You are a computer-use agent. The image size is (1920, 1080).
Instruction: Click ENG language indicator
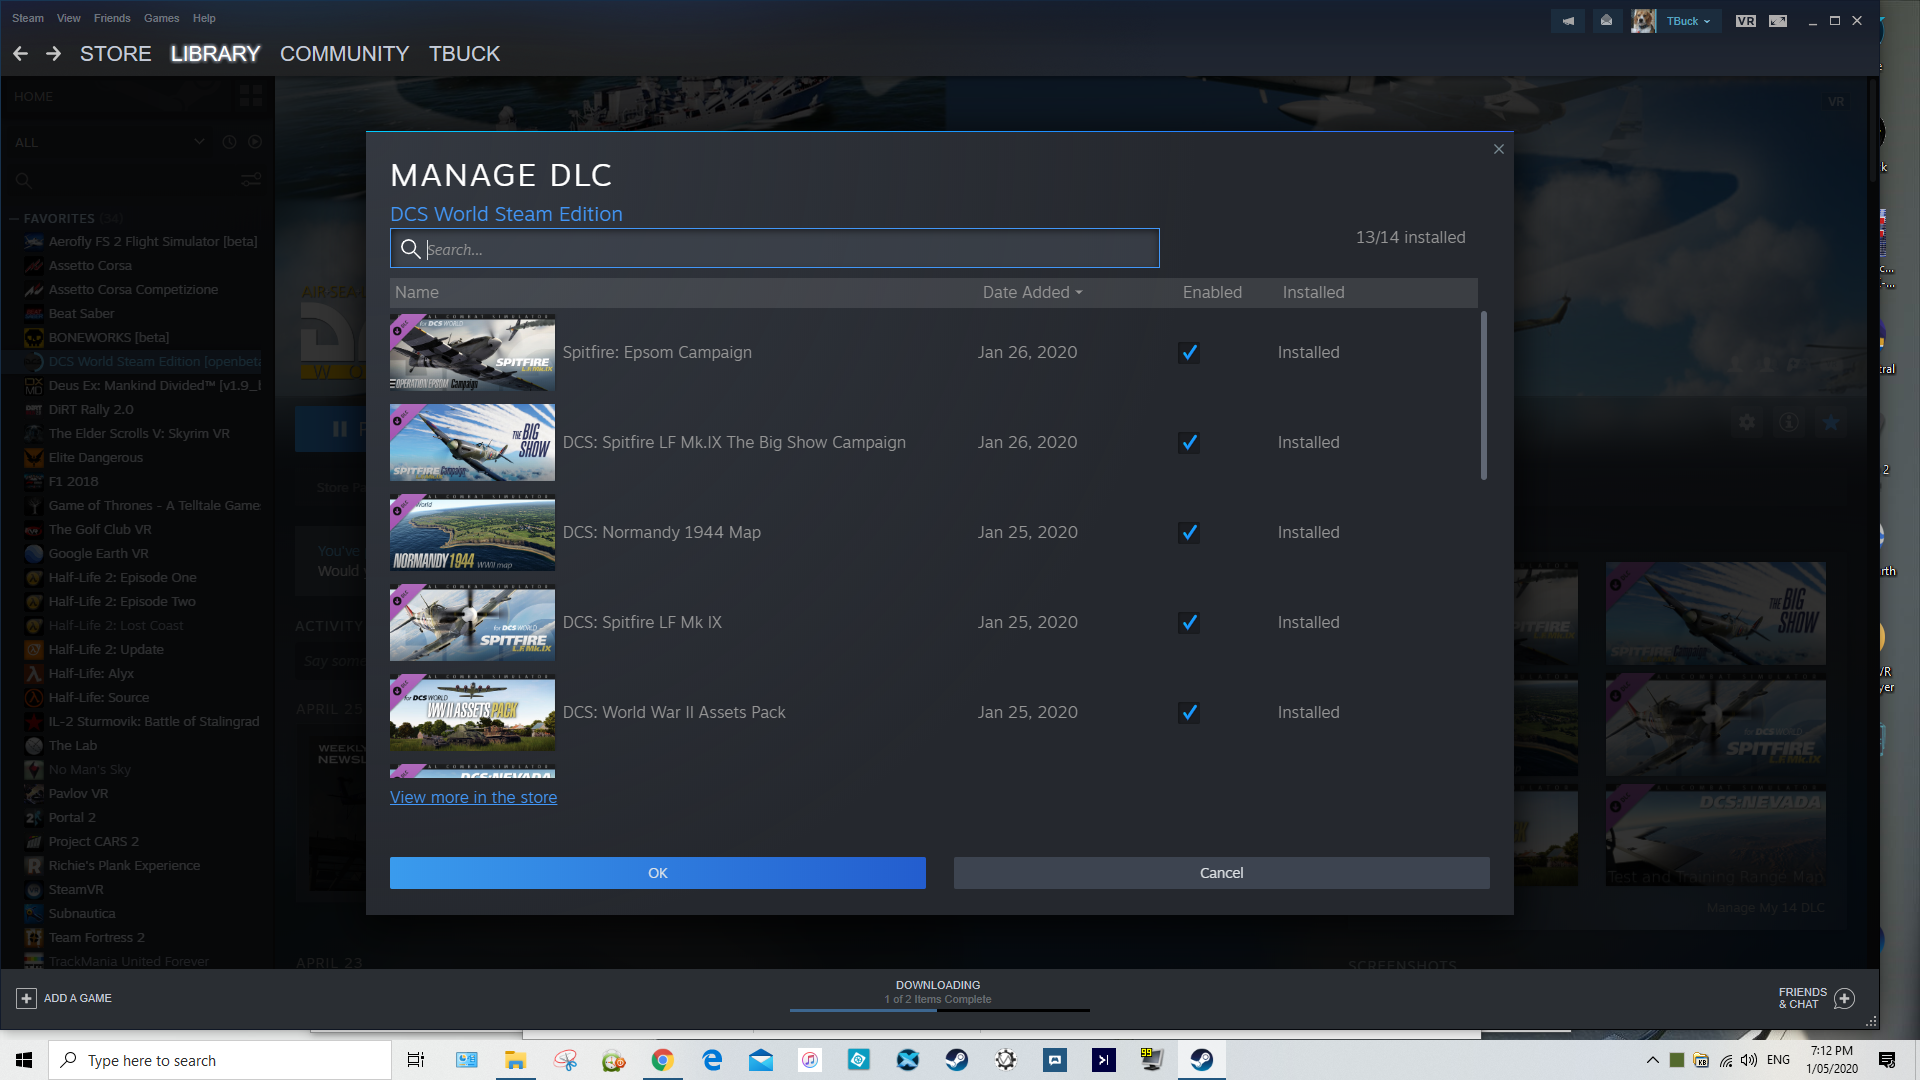pos(1778,1060)
